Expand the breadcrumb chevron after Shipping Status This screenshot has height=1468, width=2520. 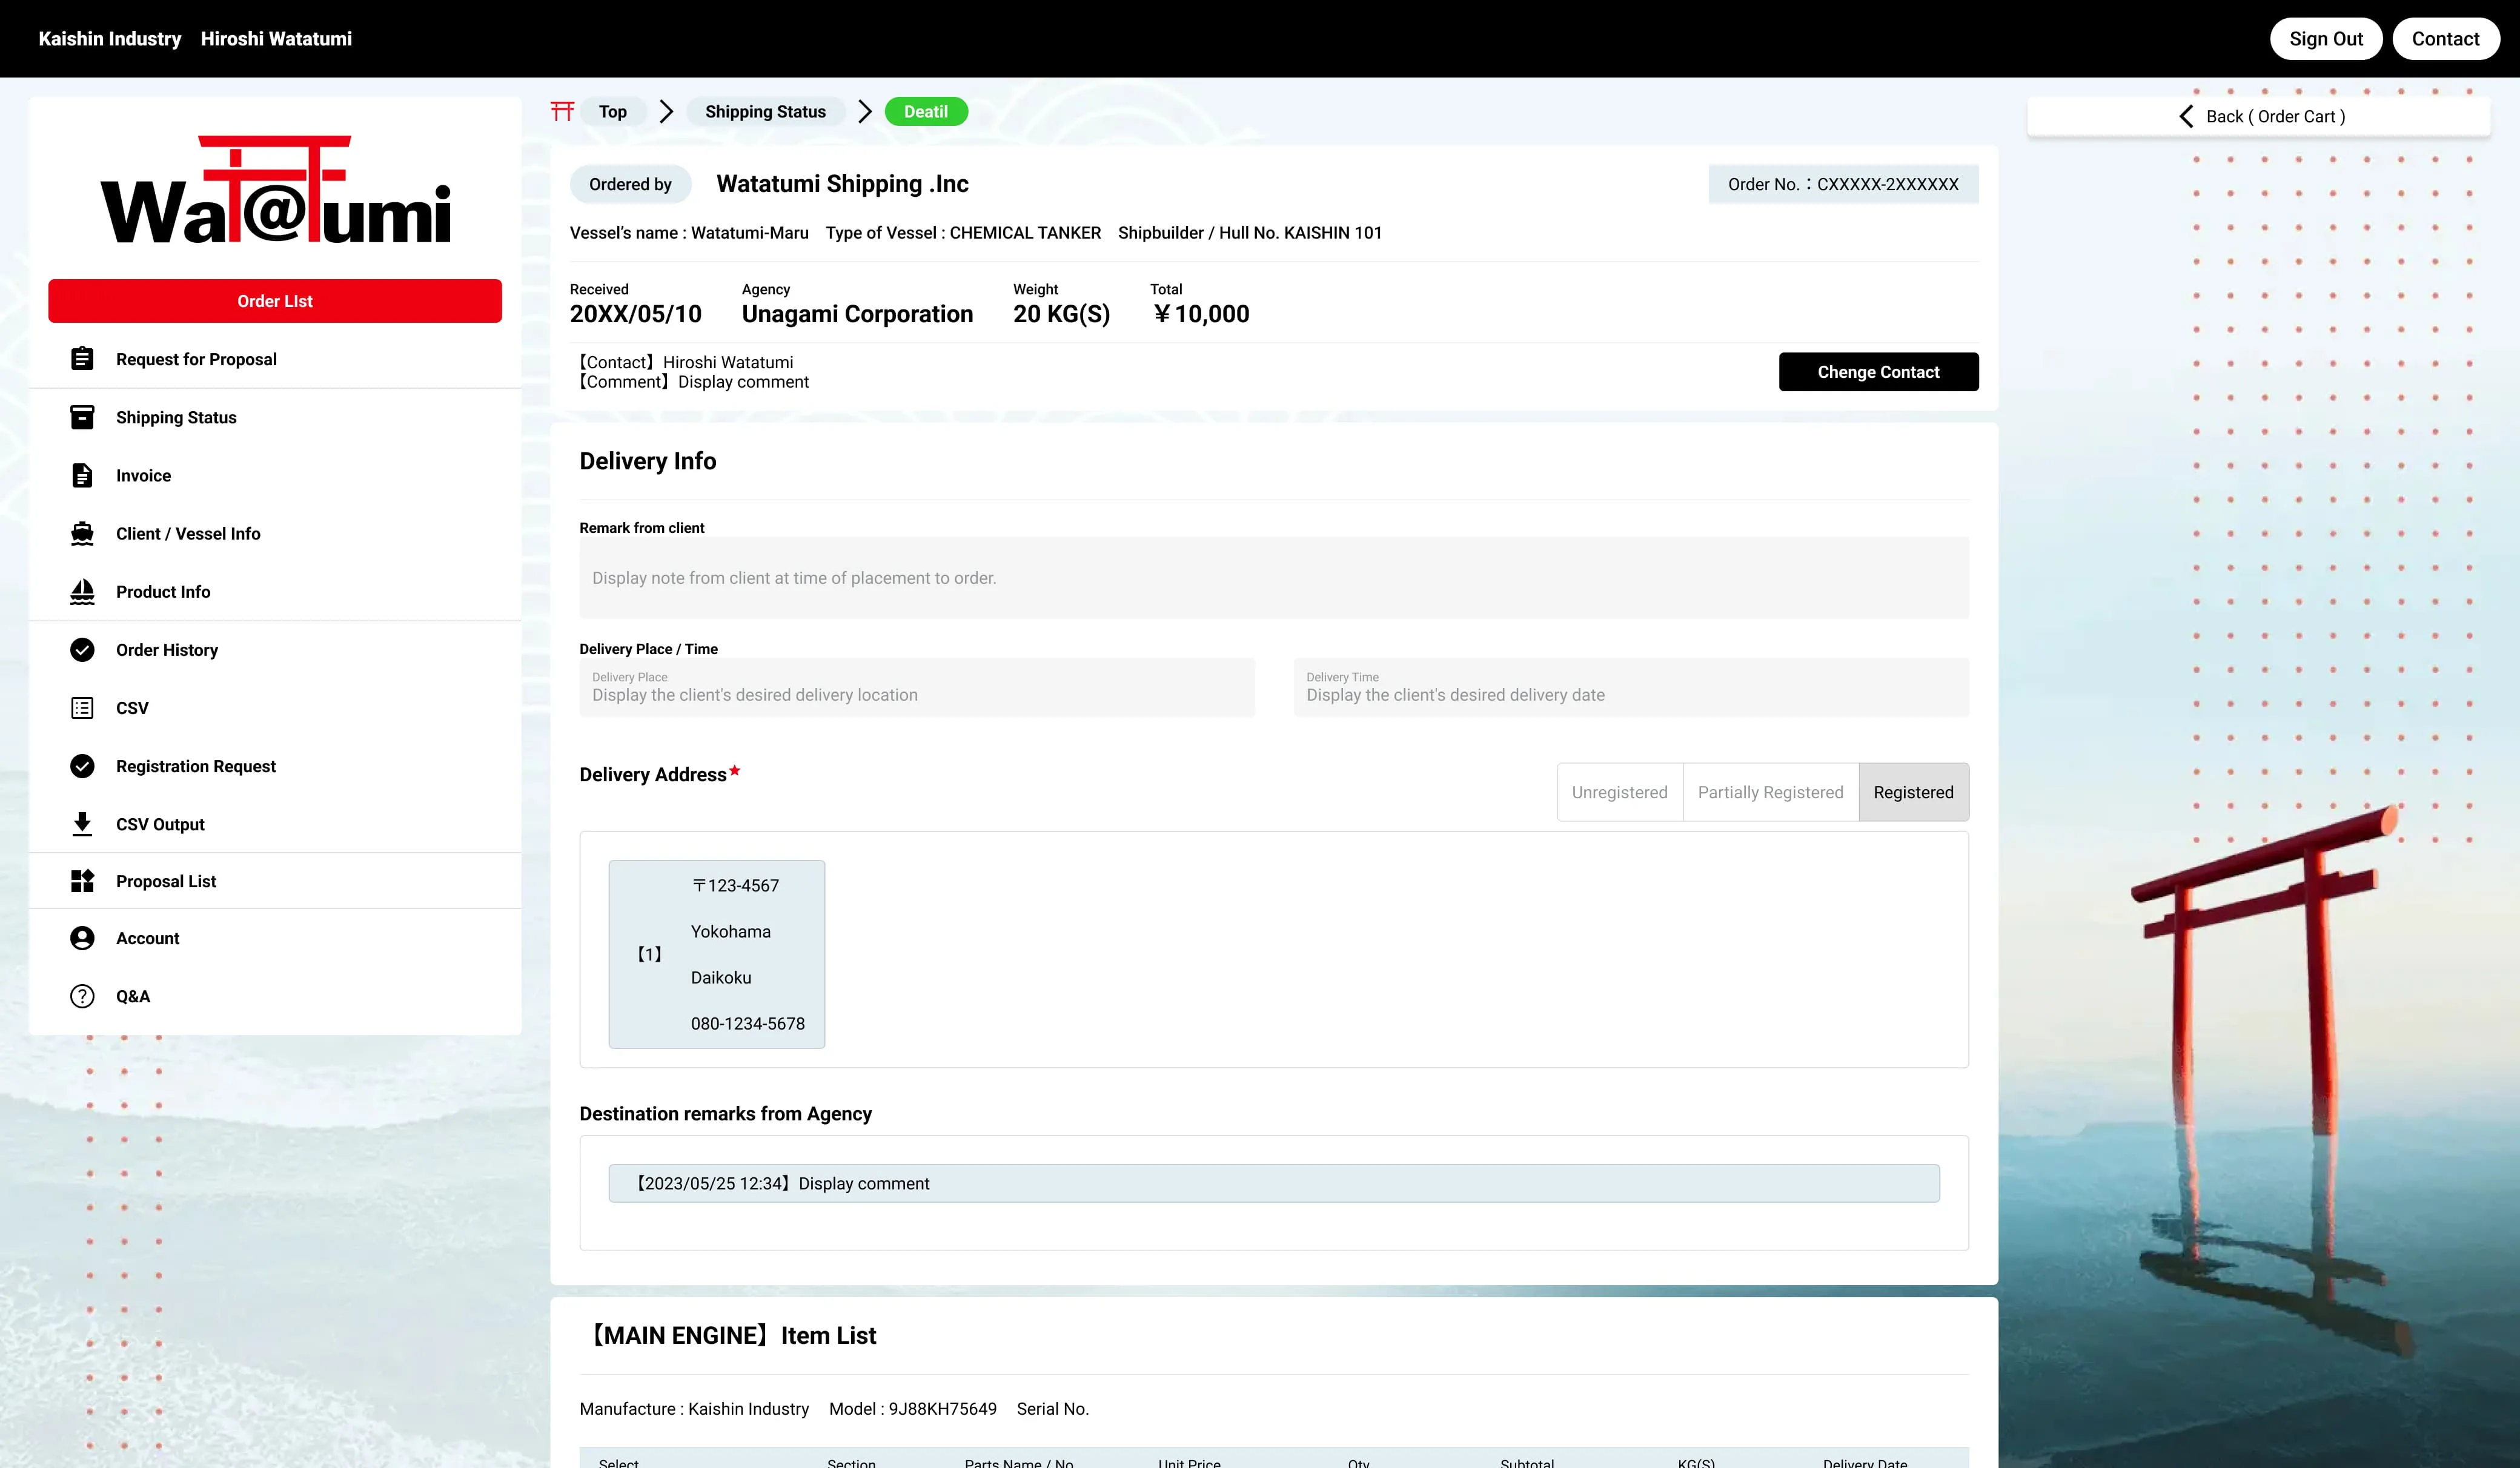[864, 111]
